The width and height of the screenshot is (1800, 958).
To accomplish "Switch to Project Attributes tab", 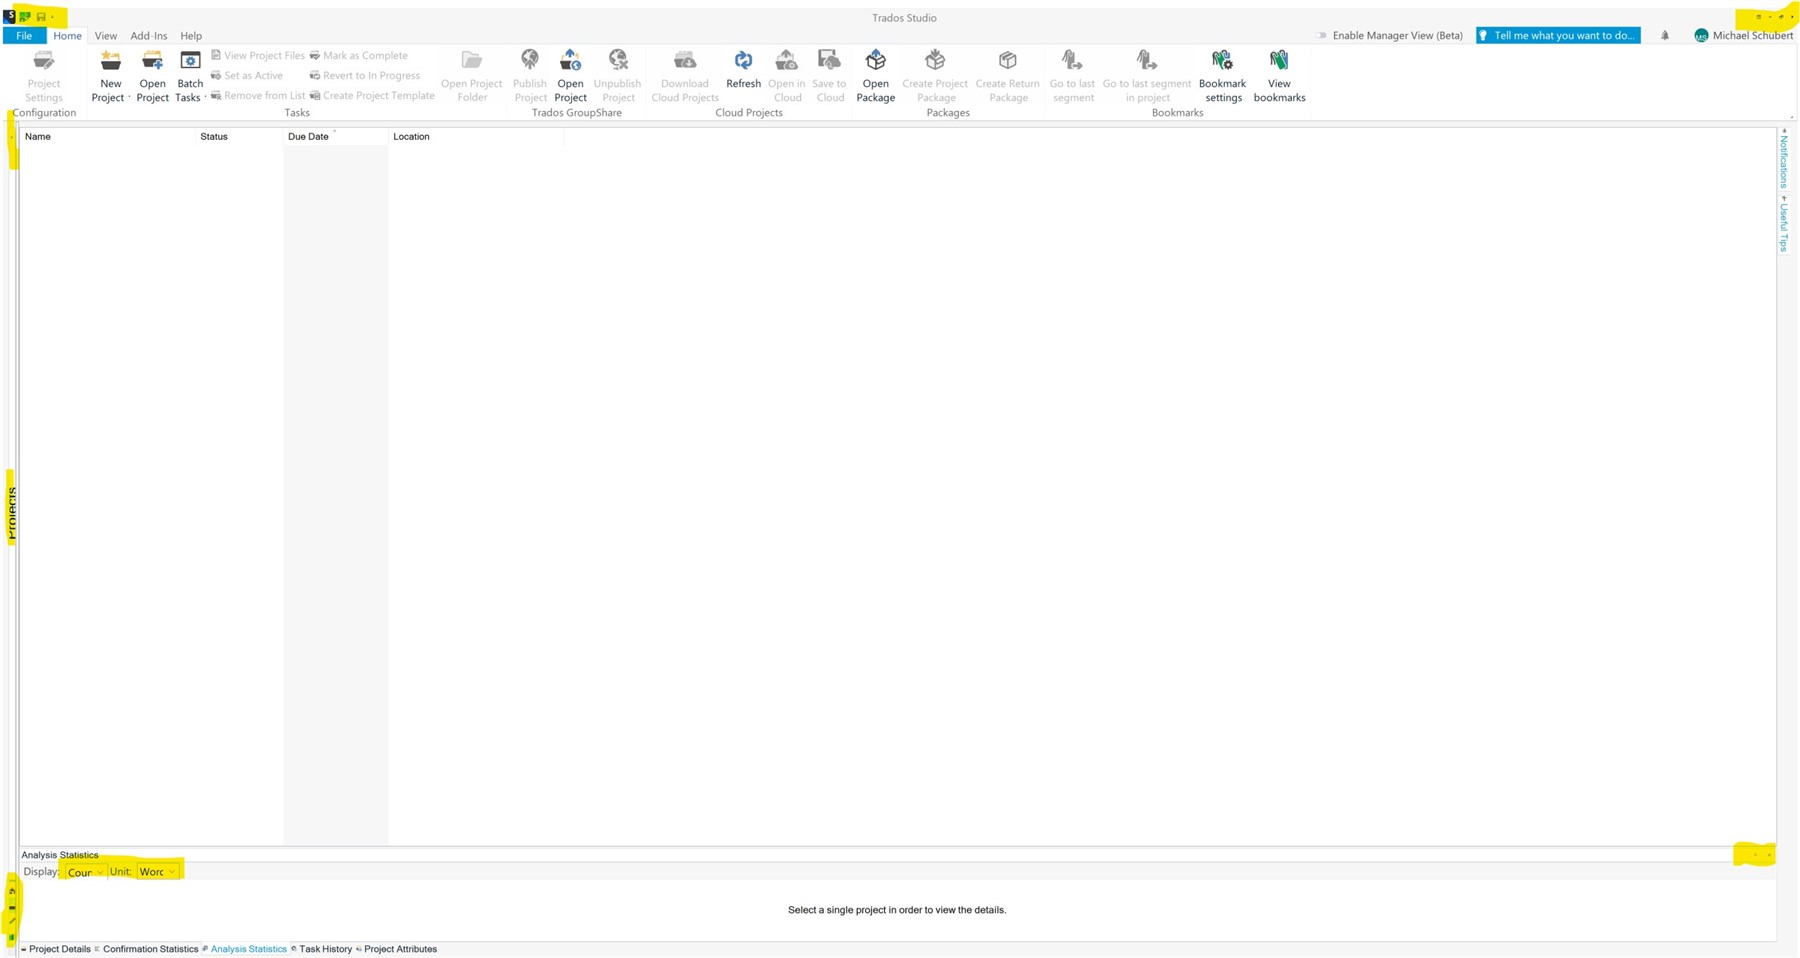I will tap(397, 949).
